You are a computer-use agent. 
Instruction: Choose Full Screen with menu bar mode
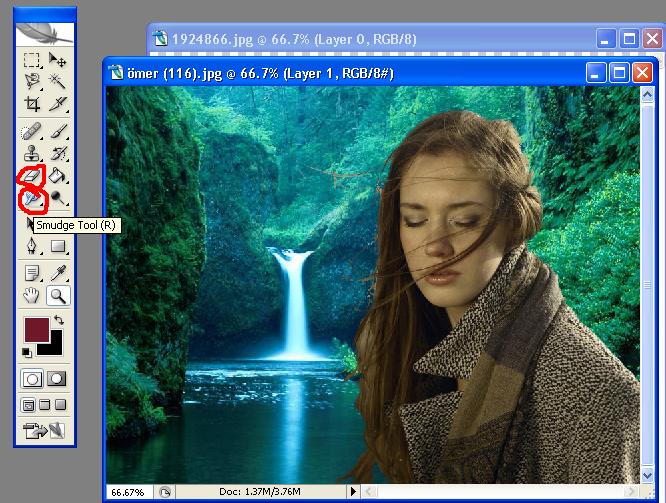(45, 405)
